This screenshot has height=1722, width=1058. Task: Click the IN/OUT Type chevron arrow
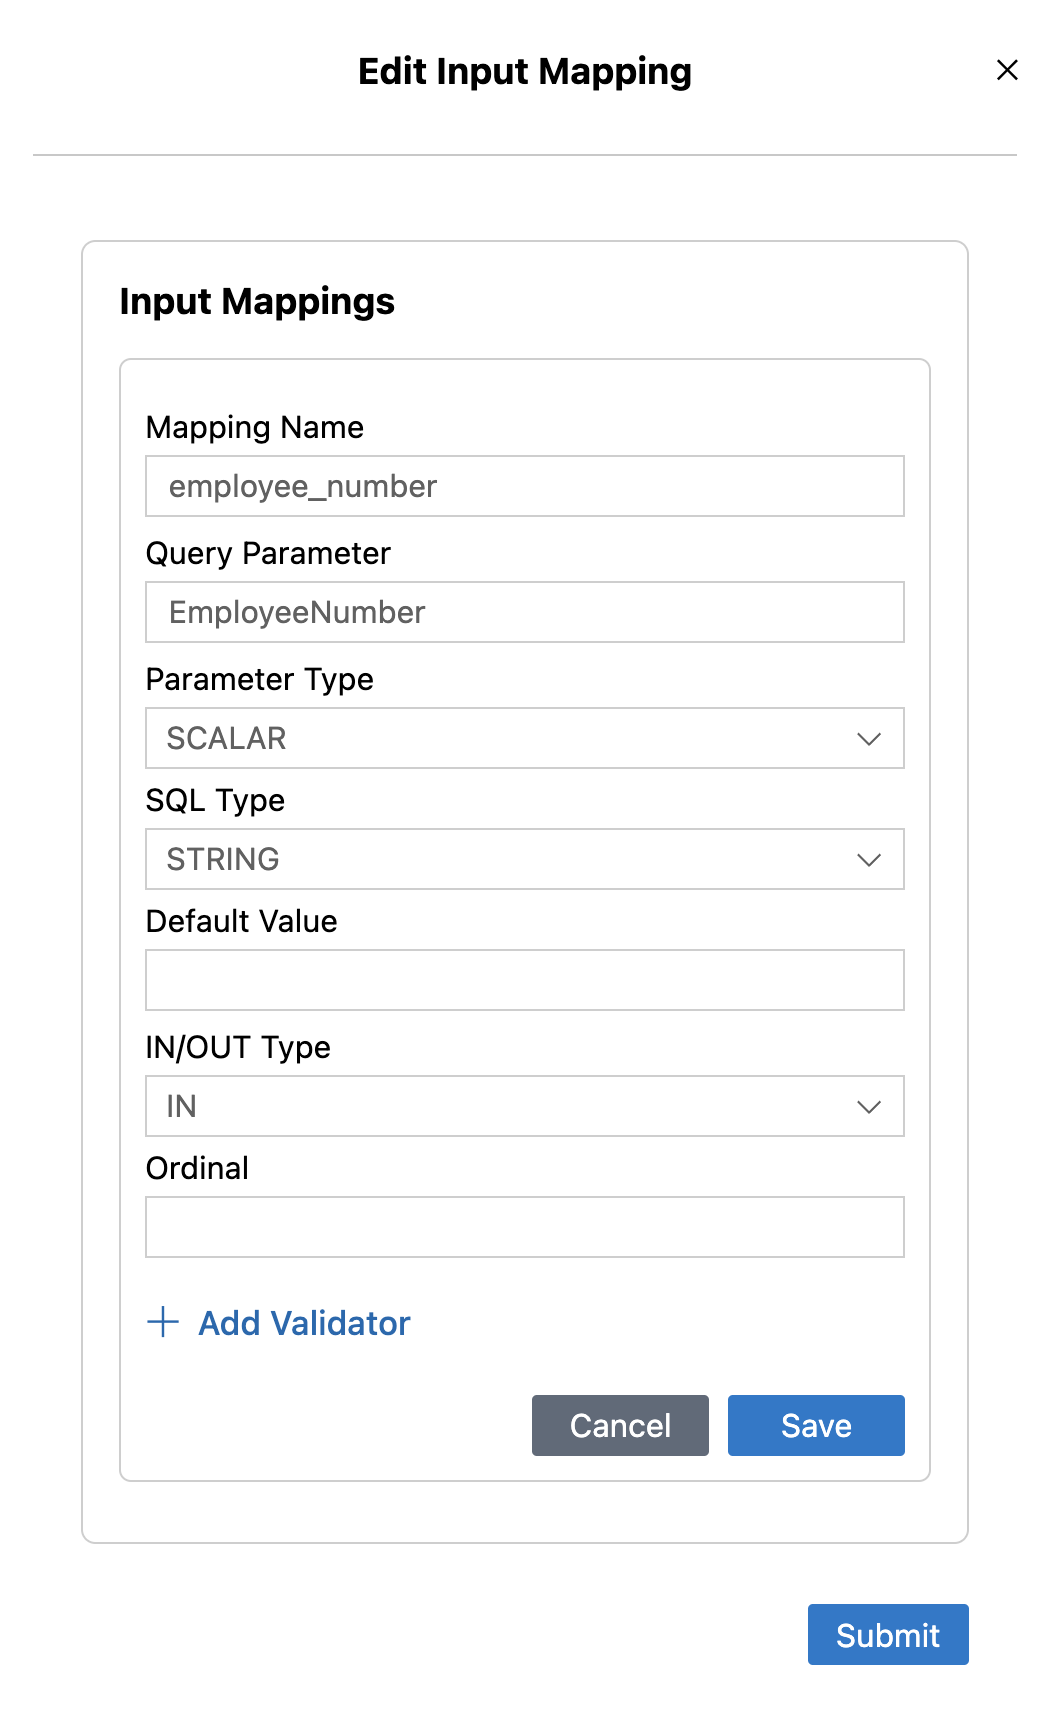868,1107
